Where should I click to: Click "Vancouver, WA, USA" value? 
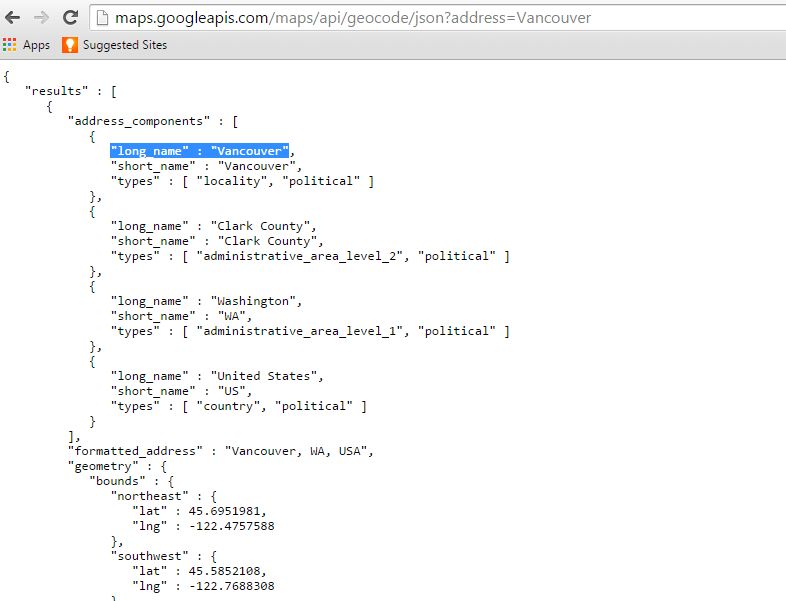pyautogui.click(x=296, y=451)
